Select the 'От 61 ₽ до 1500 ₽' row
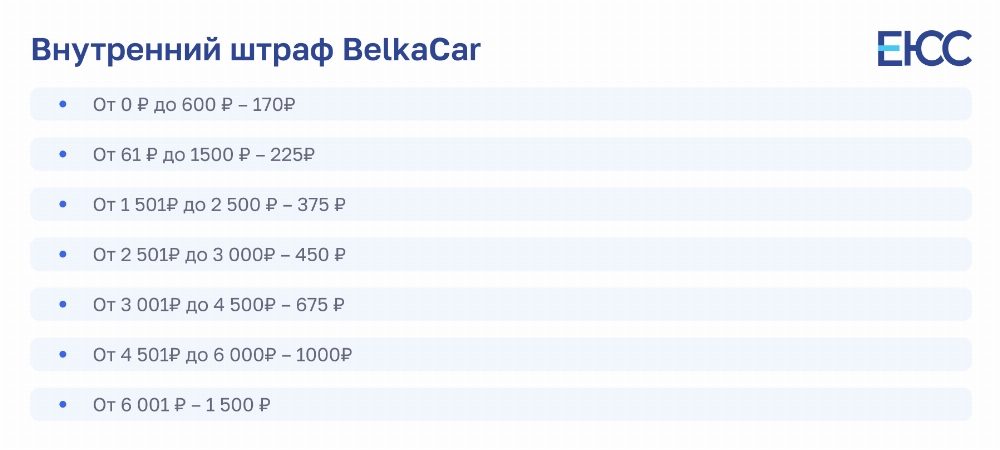The width and height of the screenshot is (1000, 450). 501,154
